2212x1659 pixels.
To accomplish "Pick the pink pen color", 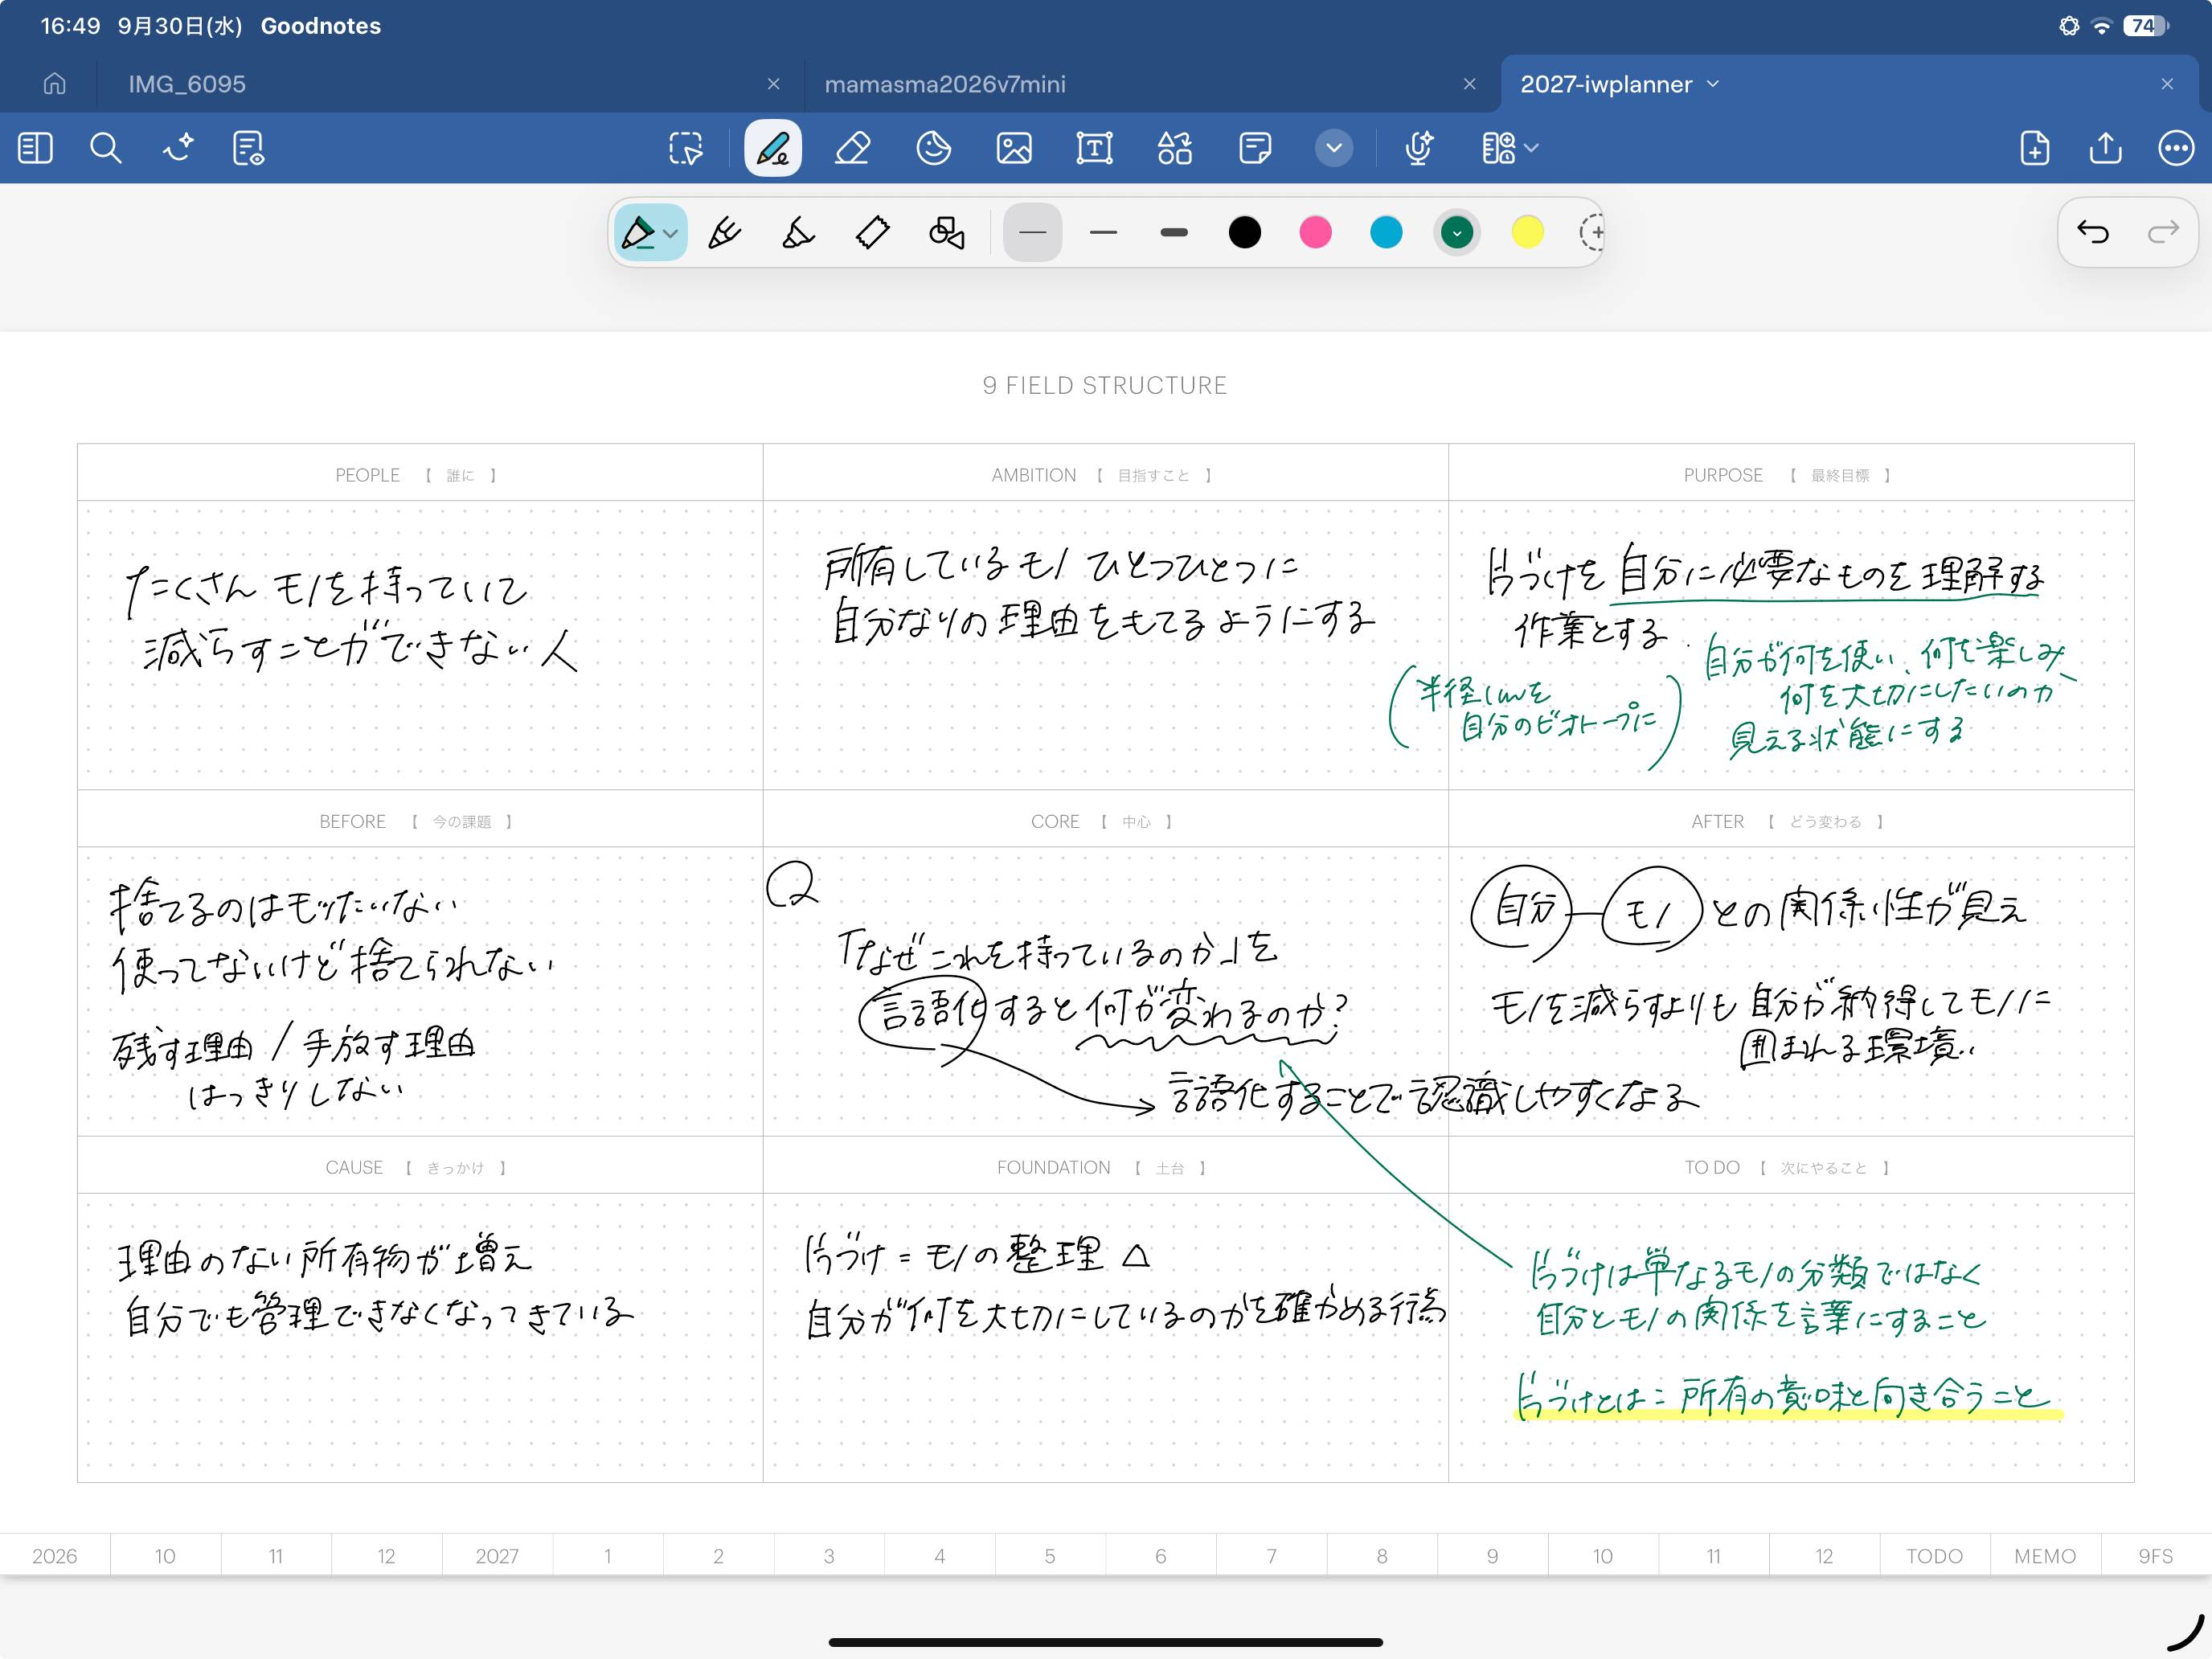I will point(1316,233).
